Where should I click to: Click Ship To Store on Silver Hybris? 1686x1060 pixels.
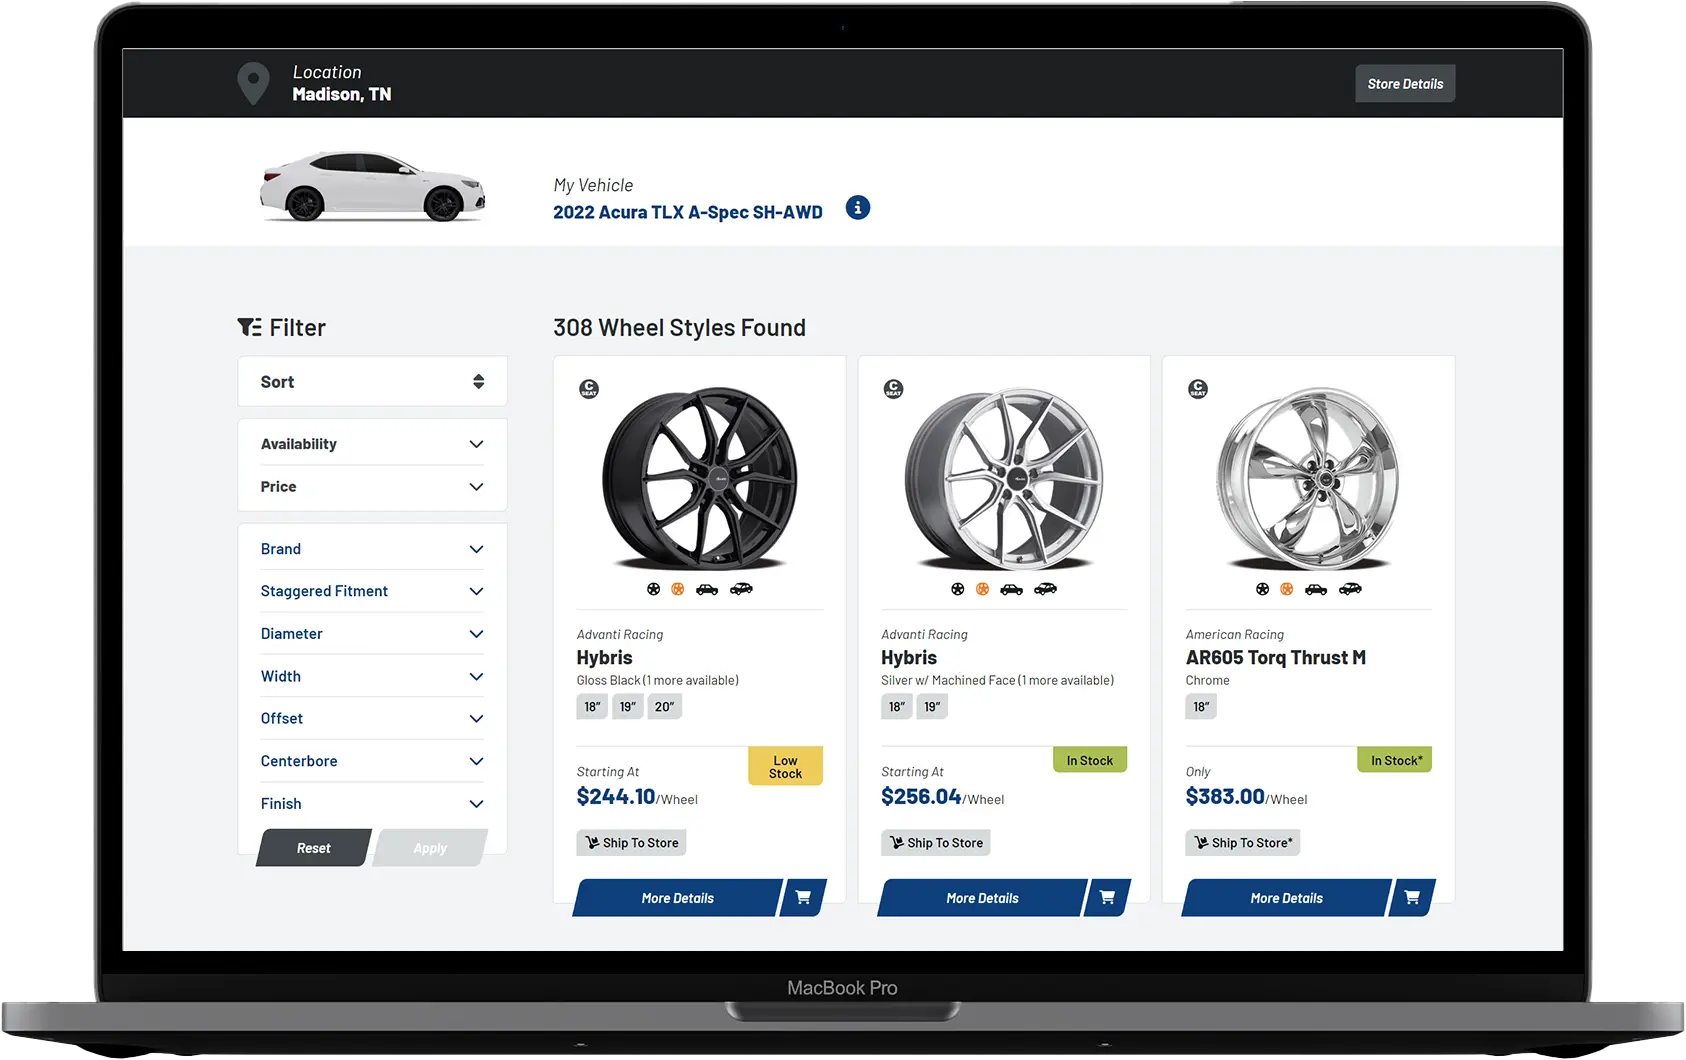936,843
